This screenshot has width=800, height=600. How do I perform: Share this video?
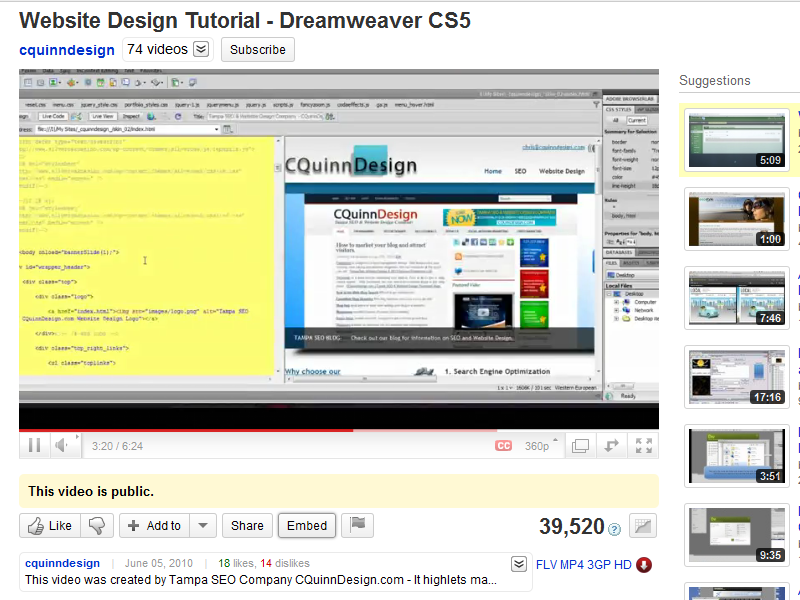click(247, 525)
